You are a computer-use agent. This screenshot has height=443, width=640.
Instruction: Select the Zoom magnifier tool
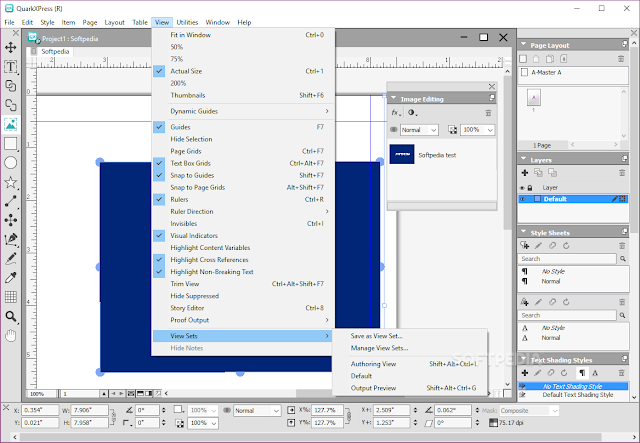[x=11, y=316]
